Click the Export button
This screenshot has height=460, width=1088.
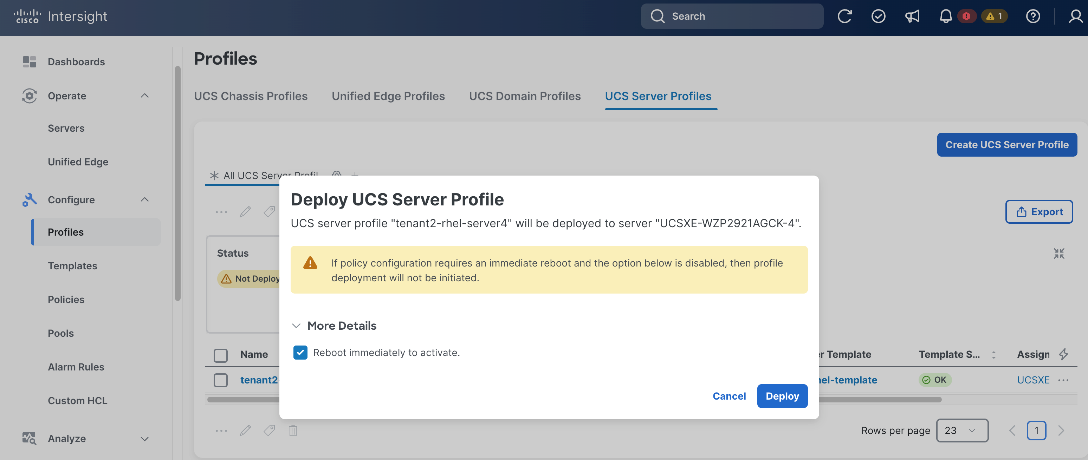point(1039,212)
